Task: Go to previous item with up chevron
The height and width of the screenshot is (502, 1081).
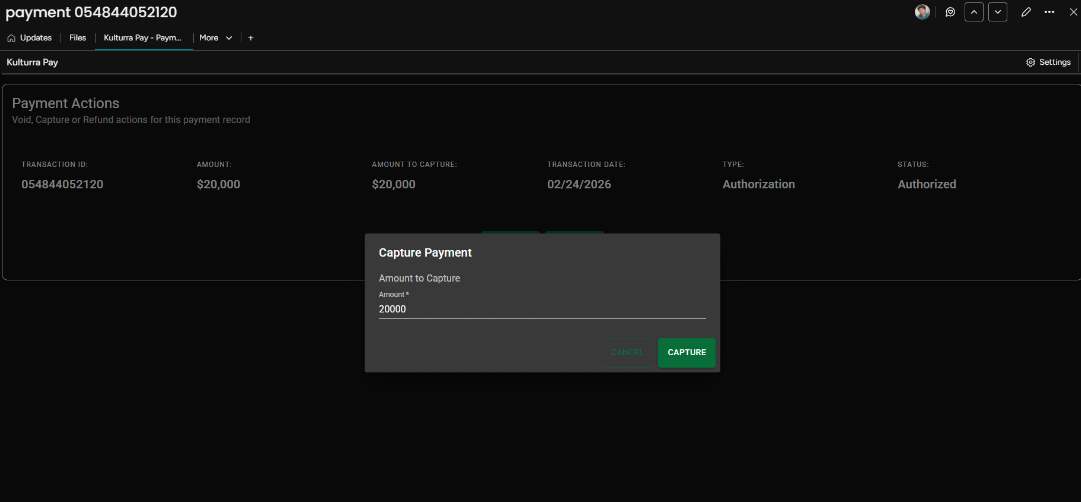Action: pyautogui.click(x=973, y=12)
